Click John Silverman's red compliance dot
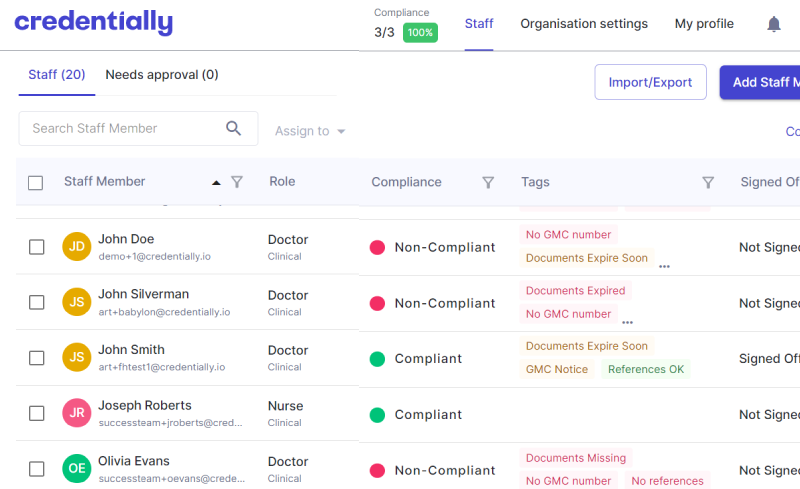The image size is (800, 489). tap(377, 303)
